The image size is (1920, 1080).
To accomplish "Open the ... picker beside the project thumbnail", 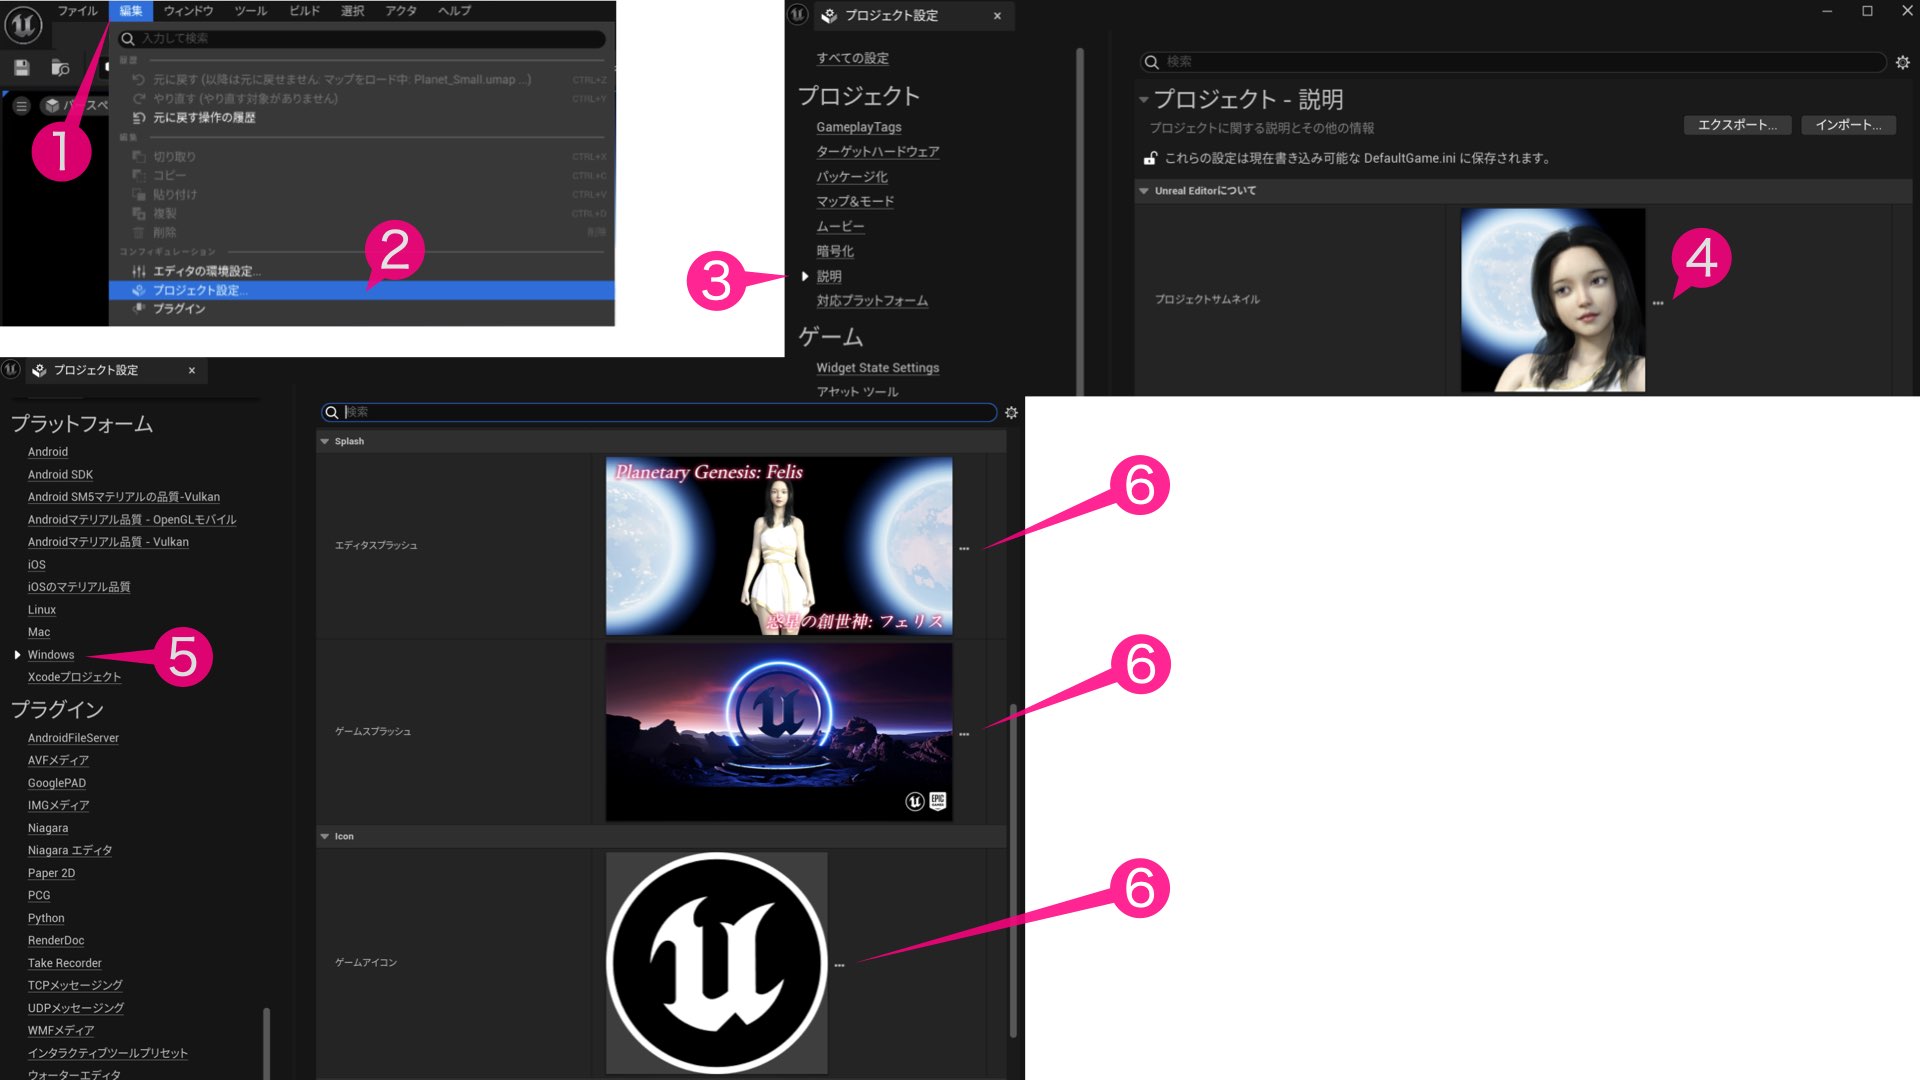I will [x=1658, y=303].
